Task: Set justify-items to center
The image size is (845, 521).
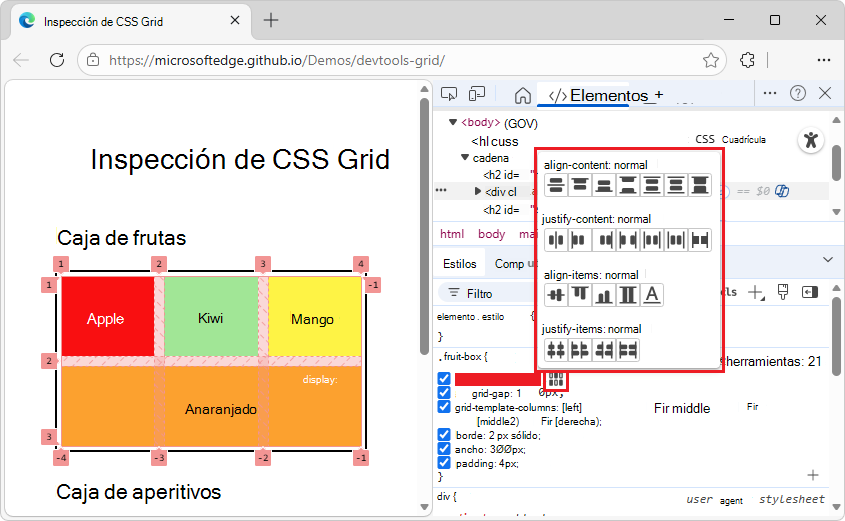Action: click(x=556, y=350)
